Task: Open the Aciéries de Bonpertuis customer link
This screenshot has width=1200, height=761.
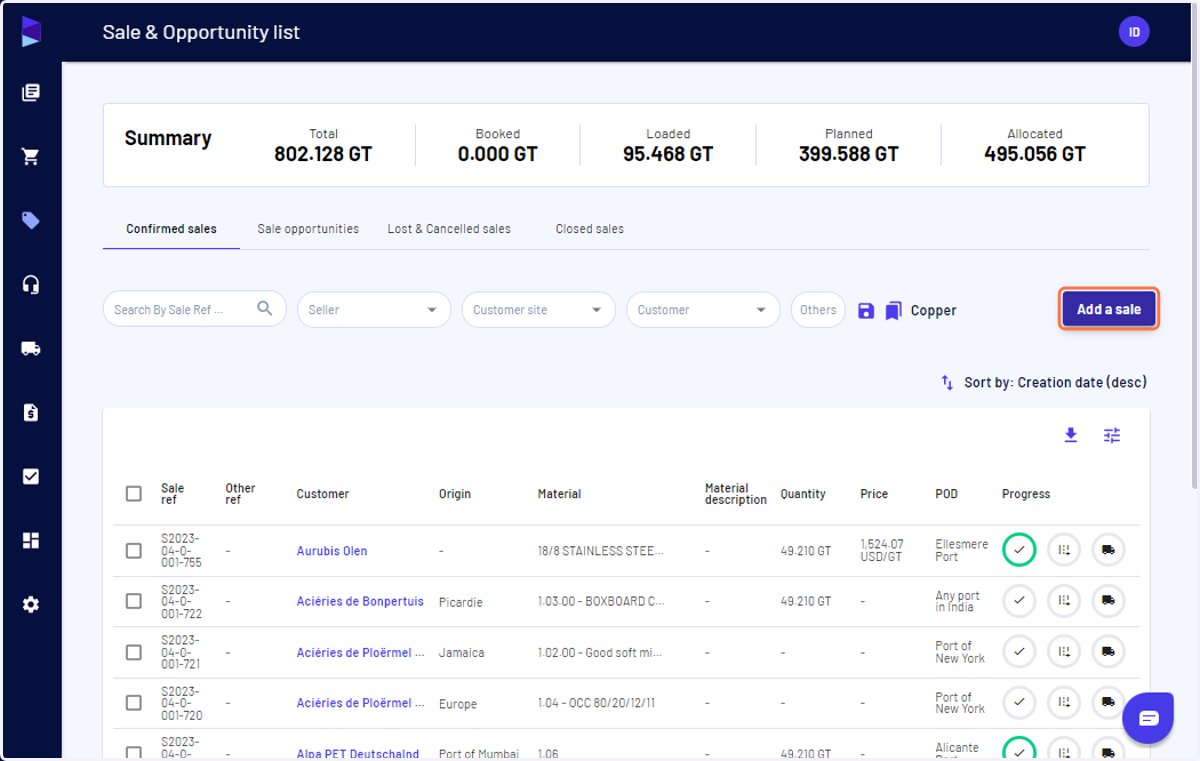Action: click(360, 602)
